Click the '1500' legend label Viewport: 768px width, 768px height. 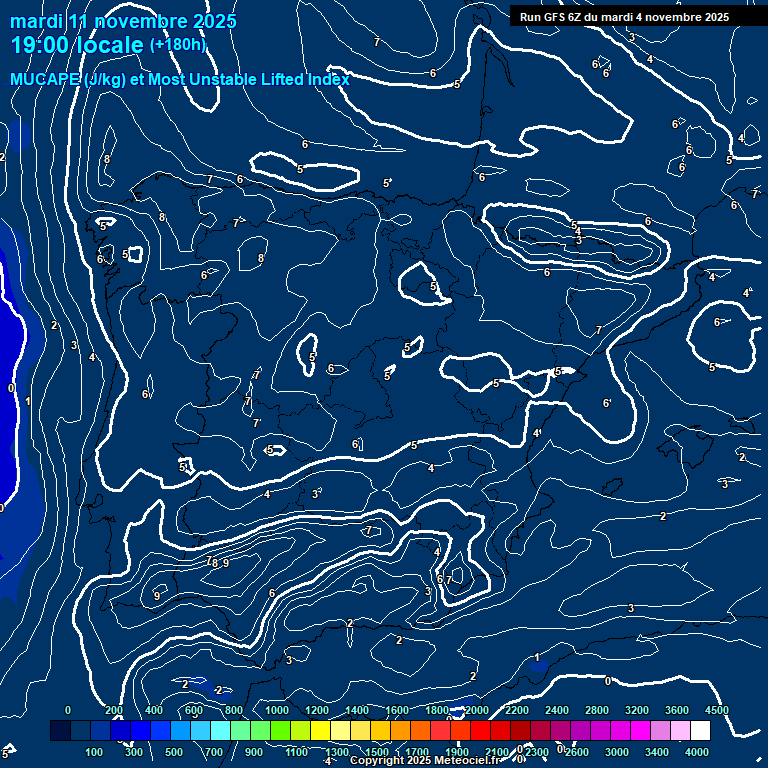click(377, 752)
